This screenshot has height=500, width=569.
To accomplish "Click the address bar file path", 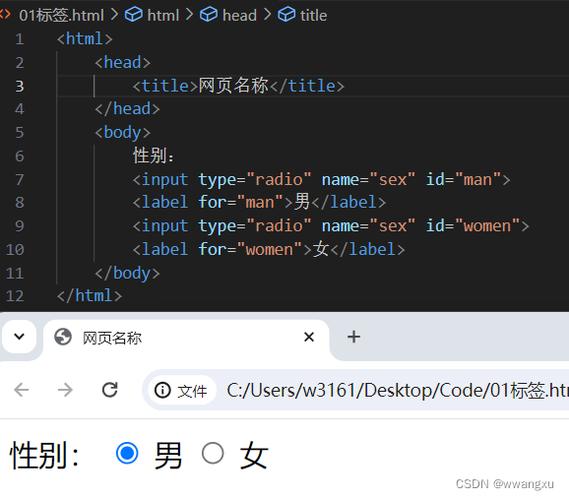I will point(397,390).
